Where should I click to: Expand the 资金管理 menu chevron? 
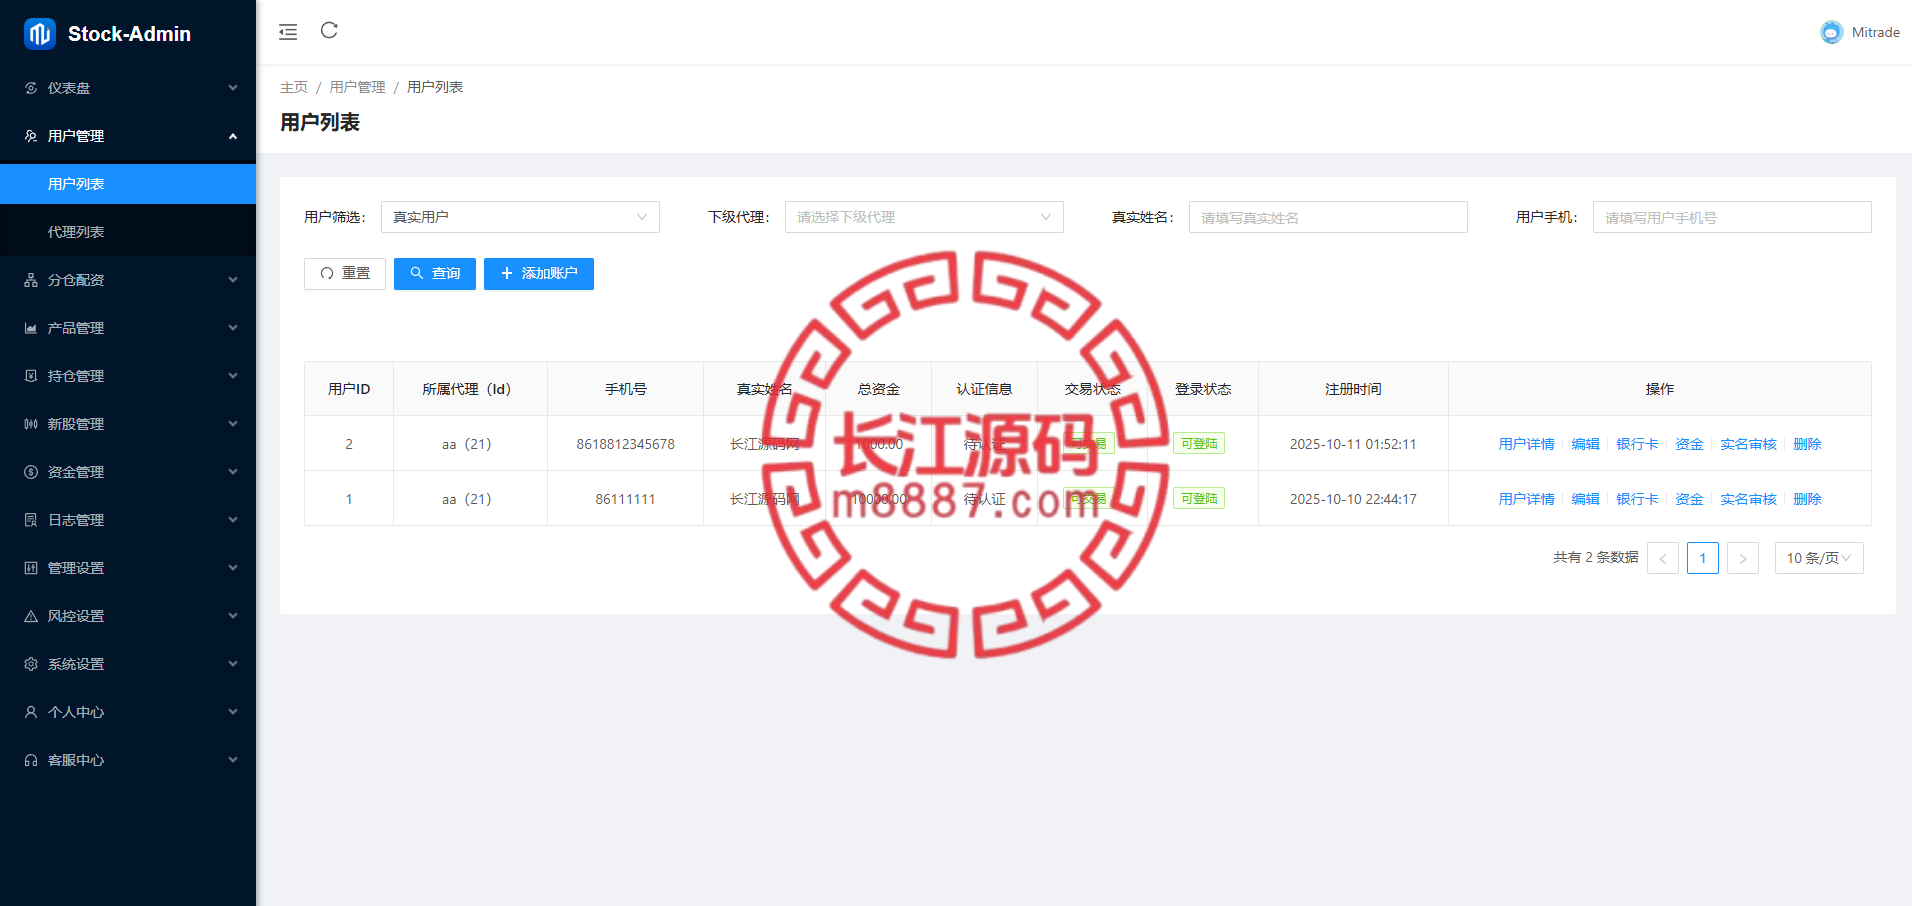233,472
